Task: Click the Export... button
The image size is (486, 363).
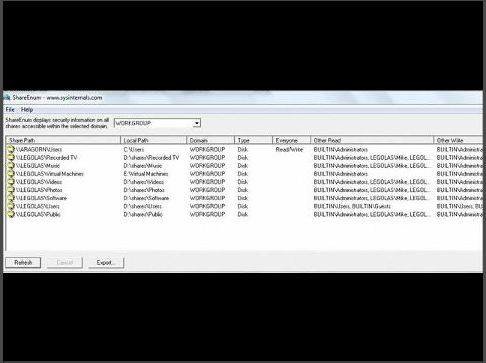Action: (x=106, y=263)
